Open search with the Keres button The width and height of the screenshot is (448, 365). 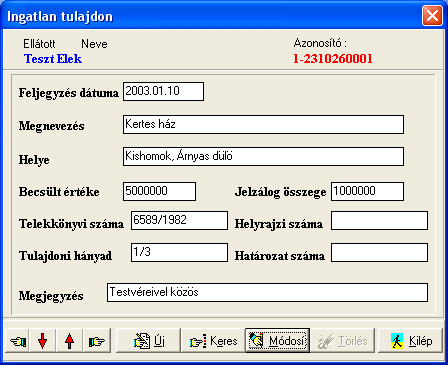(x=213, y=340)
